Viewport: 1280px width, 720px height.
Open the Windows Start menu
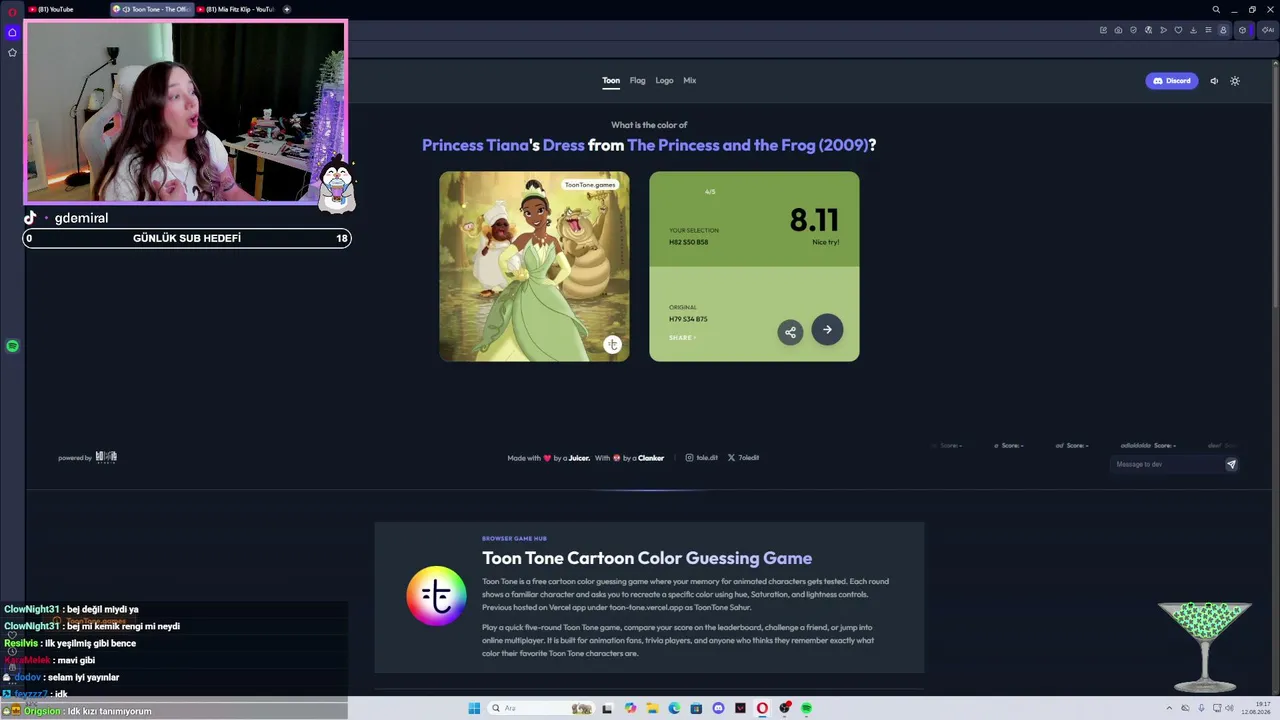pyautogui.click(x=474, y=709)
